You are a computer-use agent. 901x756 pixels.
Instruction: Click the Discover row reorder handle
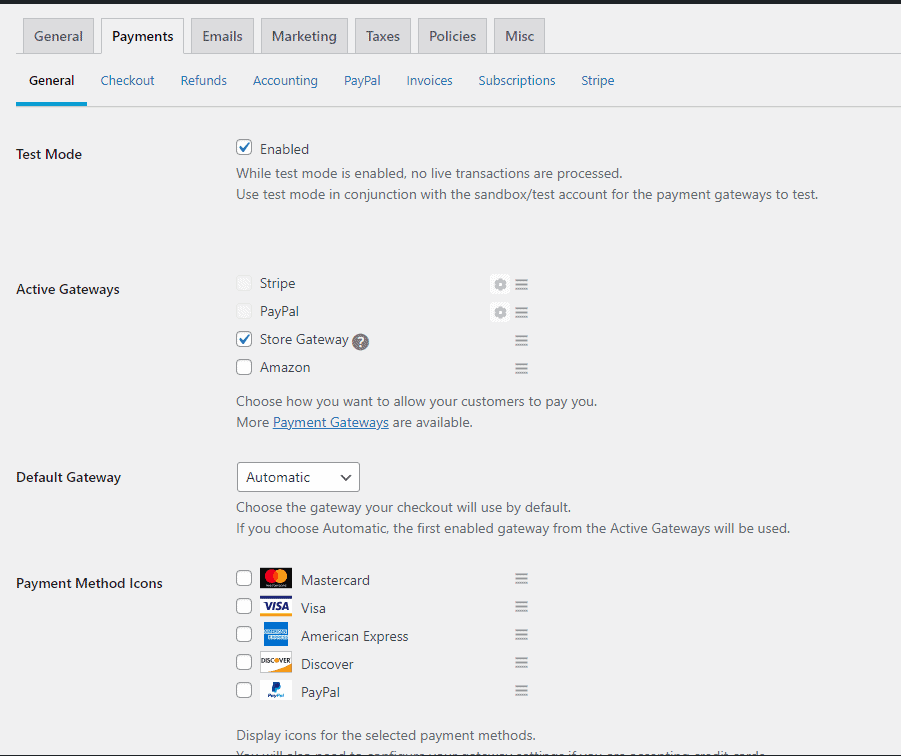(x=521, y=663)
